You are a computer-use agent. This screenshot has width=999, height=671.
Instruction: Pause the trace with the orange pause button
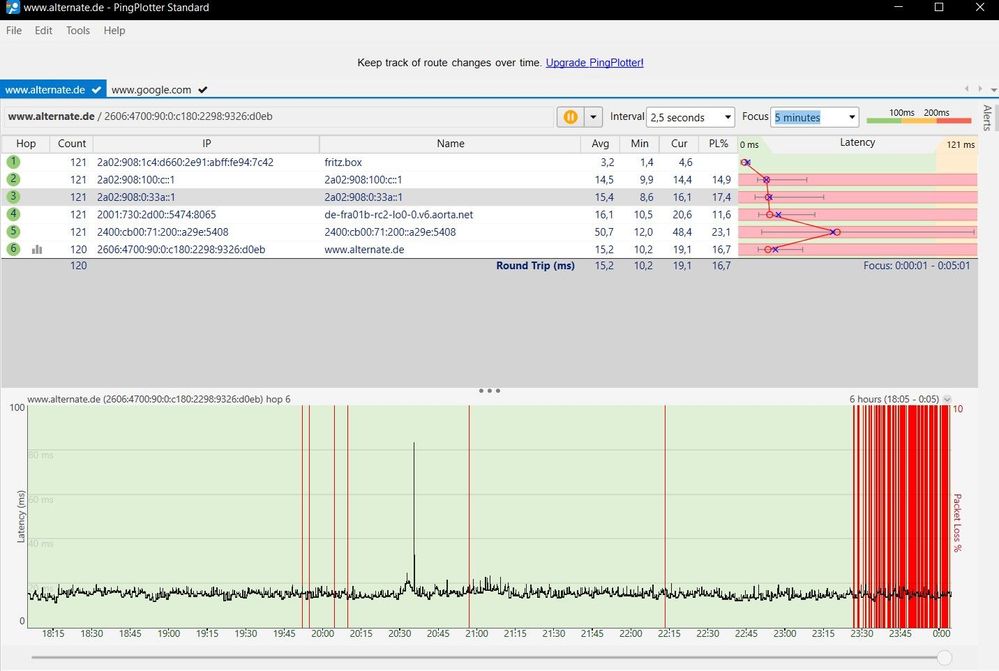(570, 117)
